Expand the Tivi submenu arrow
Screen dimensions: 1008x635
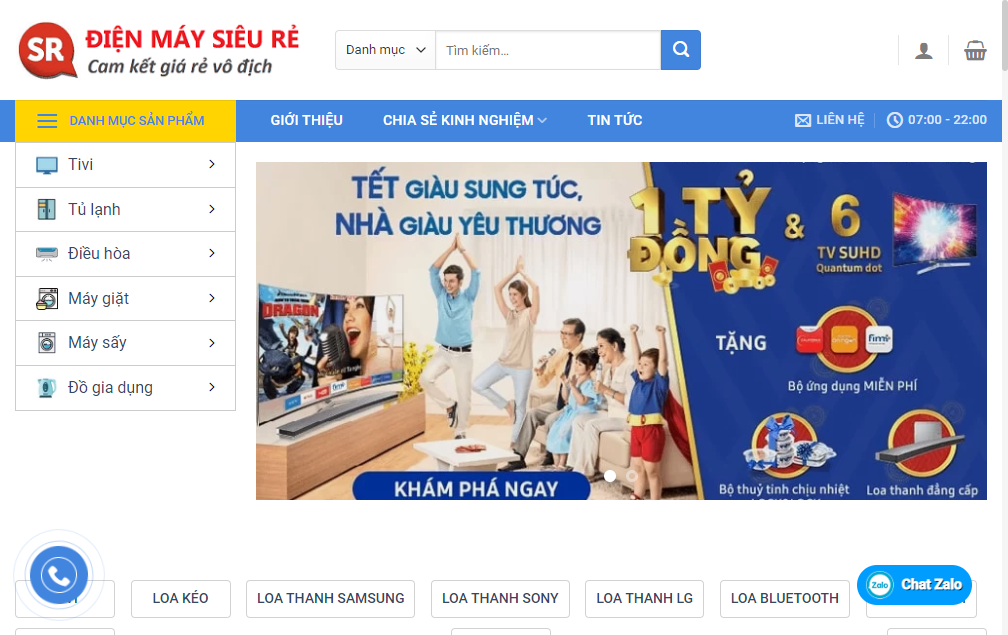[212, 165]
